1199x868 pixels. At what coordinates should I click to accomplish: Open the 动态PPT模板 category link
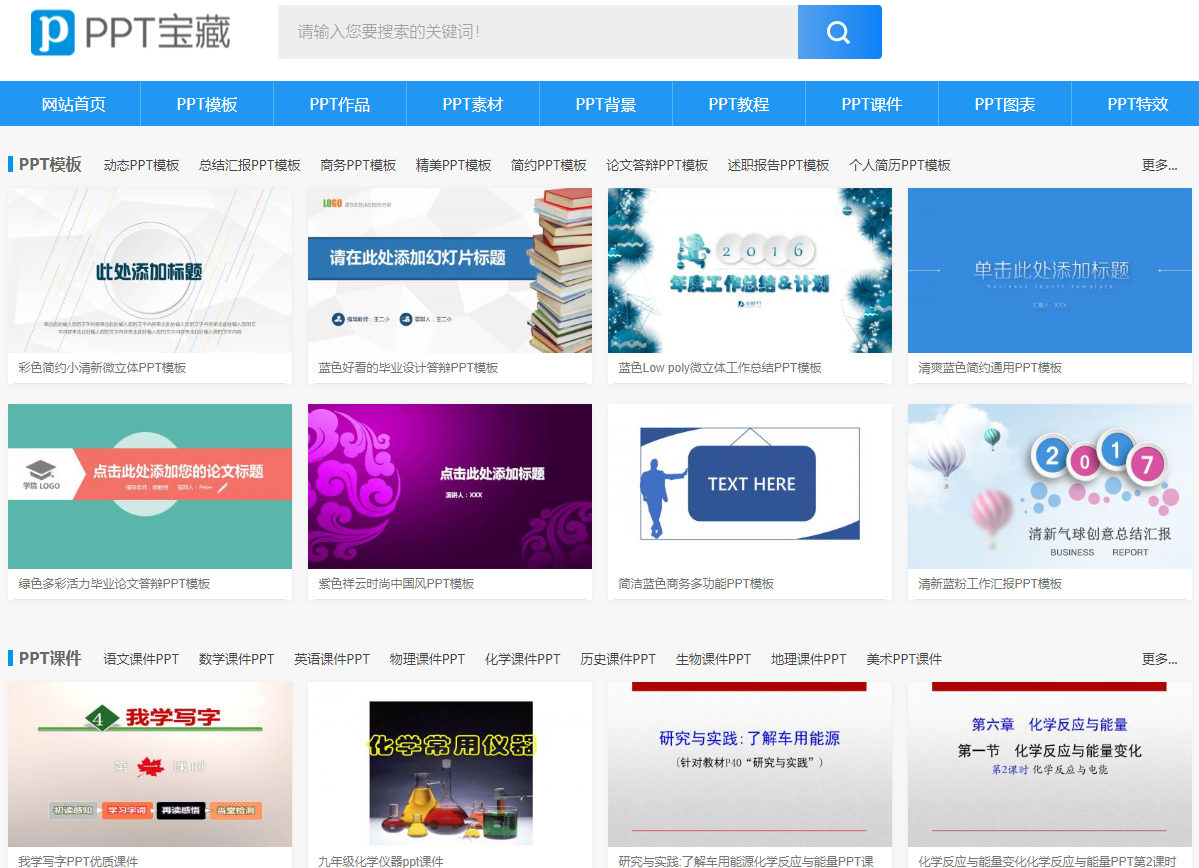click(x=141, y=165)
